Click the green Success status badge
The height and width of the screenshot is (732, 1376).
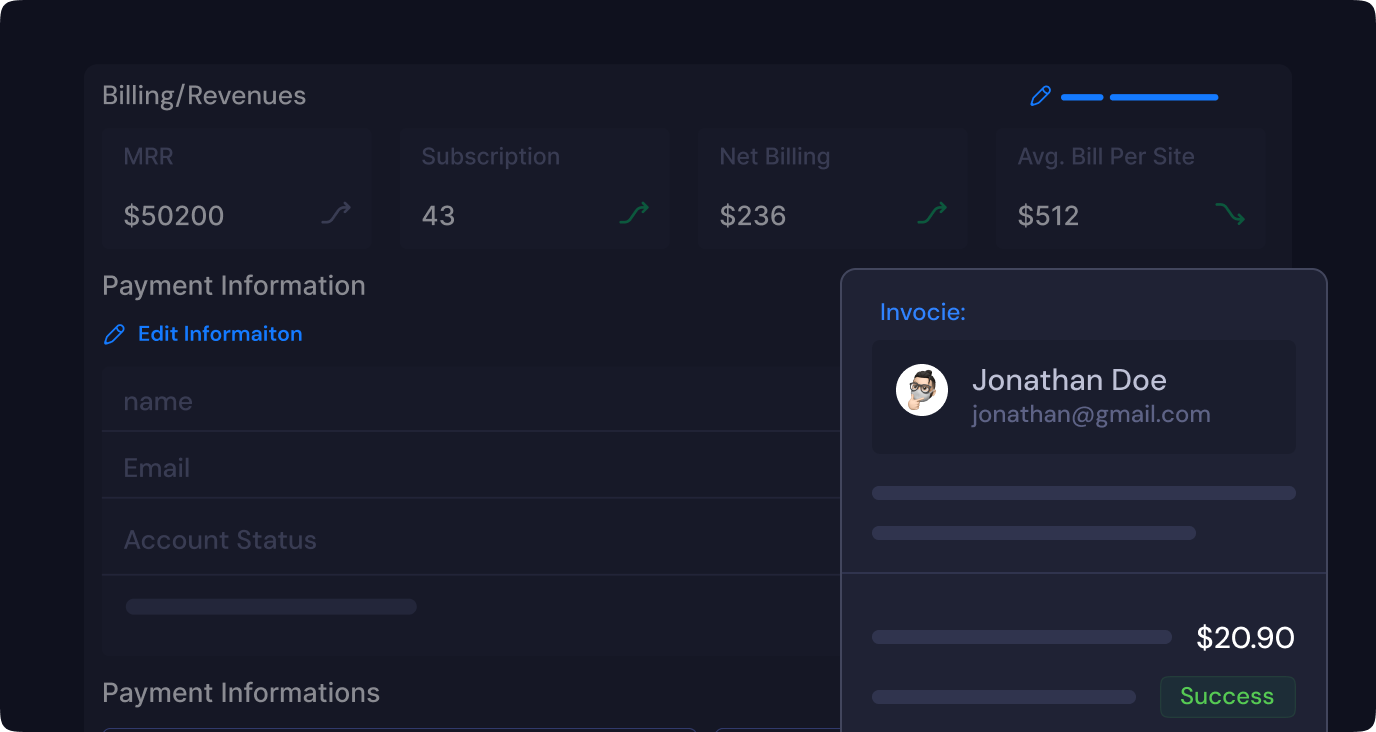(x=1227, y=697)
